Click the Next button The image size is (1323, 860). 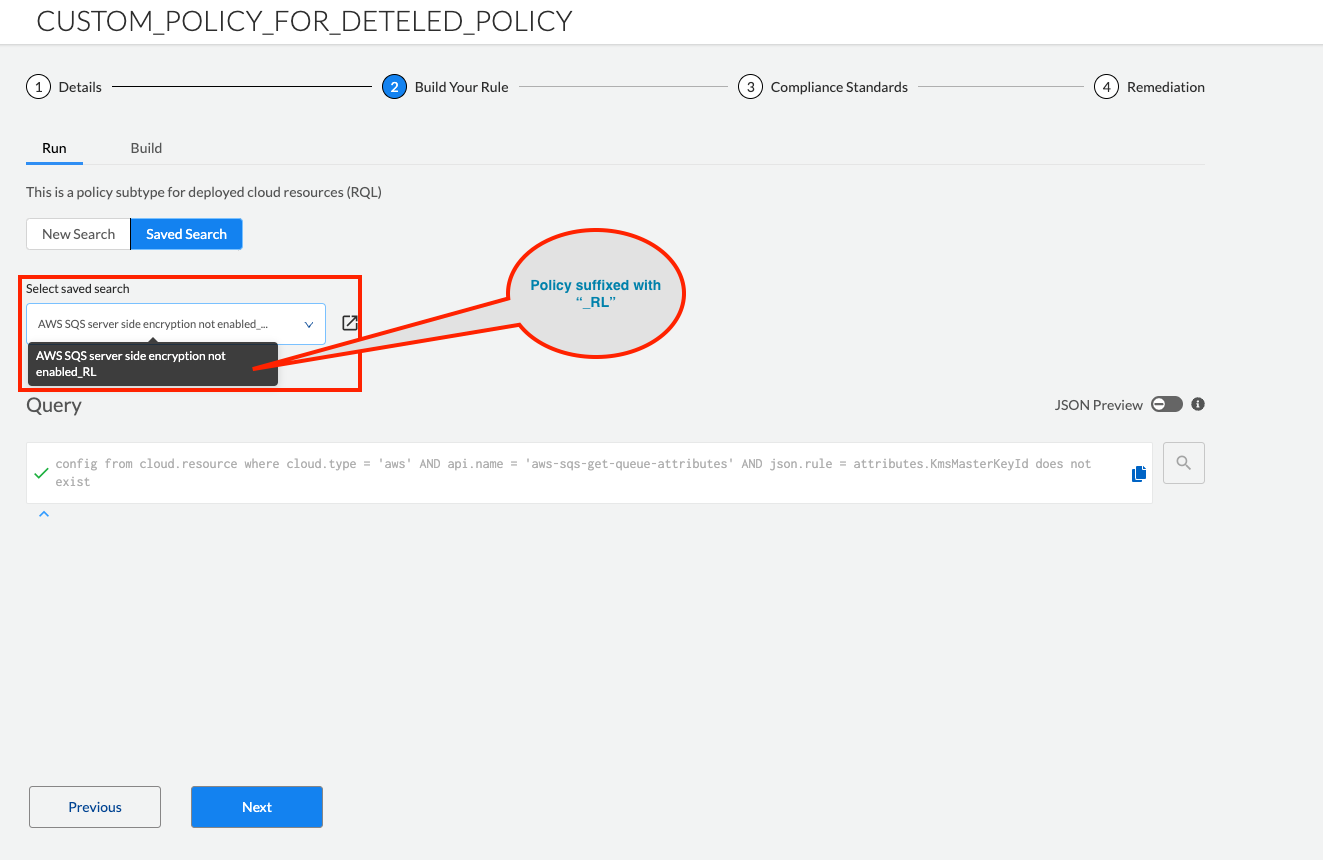(x=257, y=807)
